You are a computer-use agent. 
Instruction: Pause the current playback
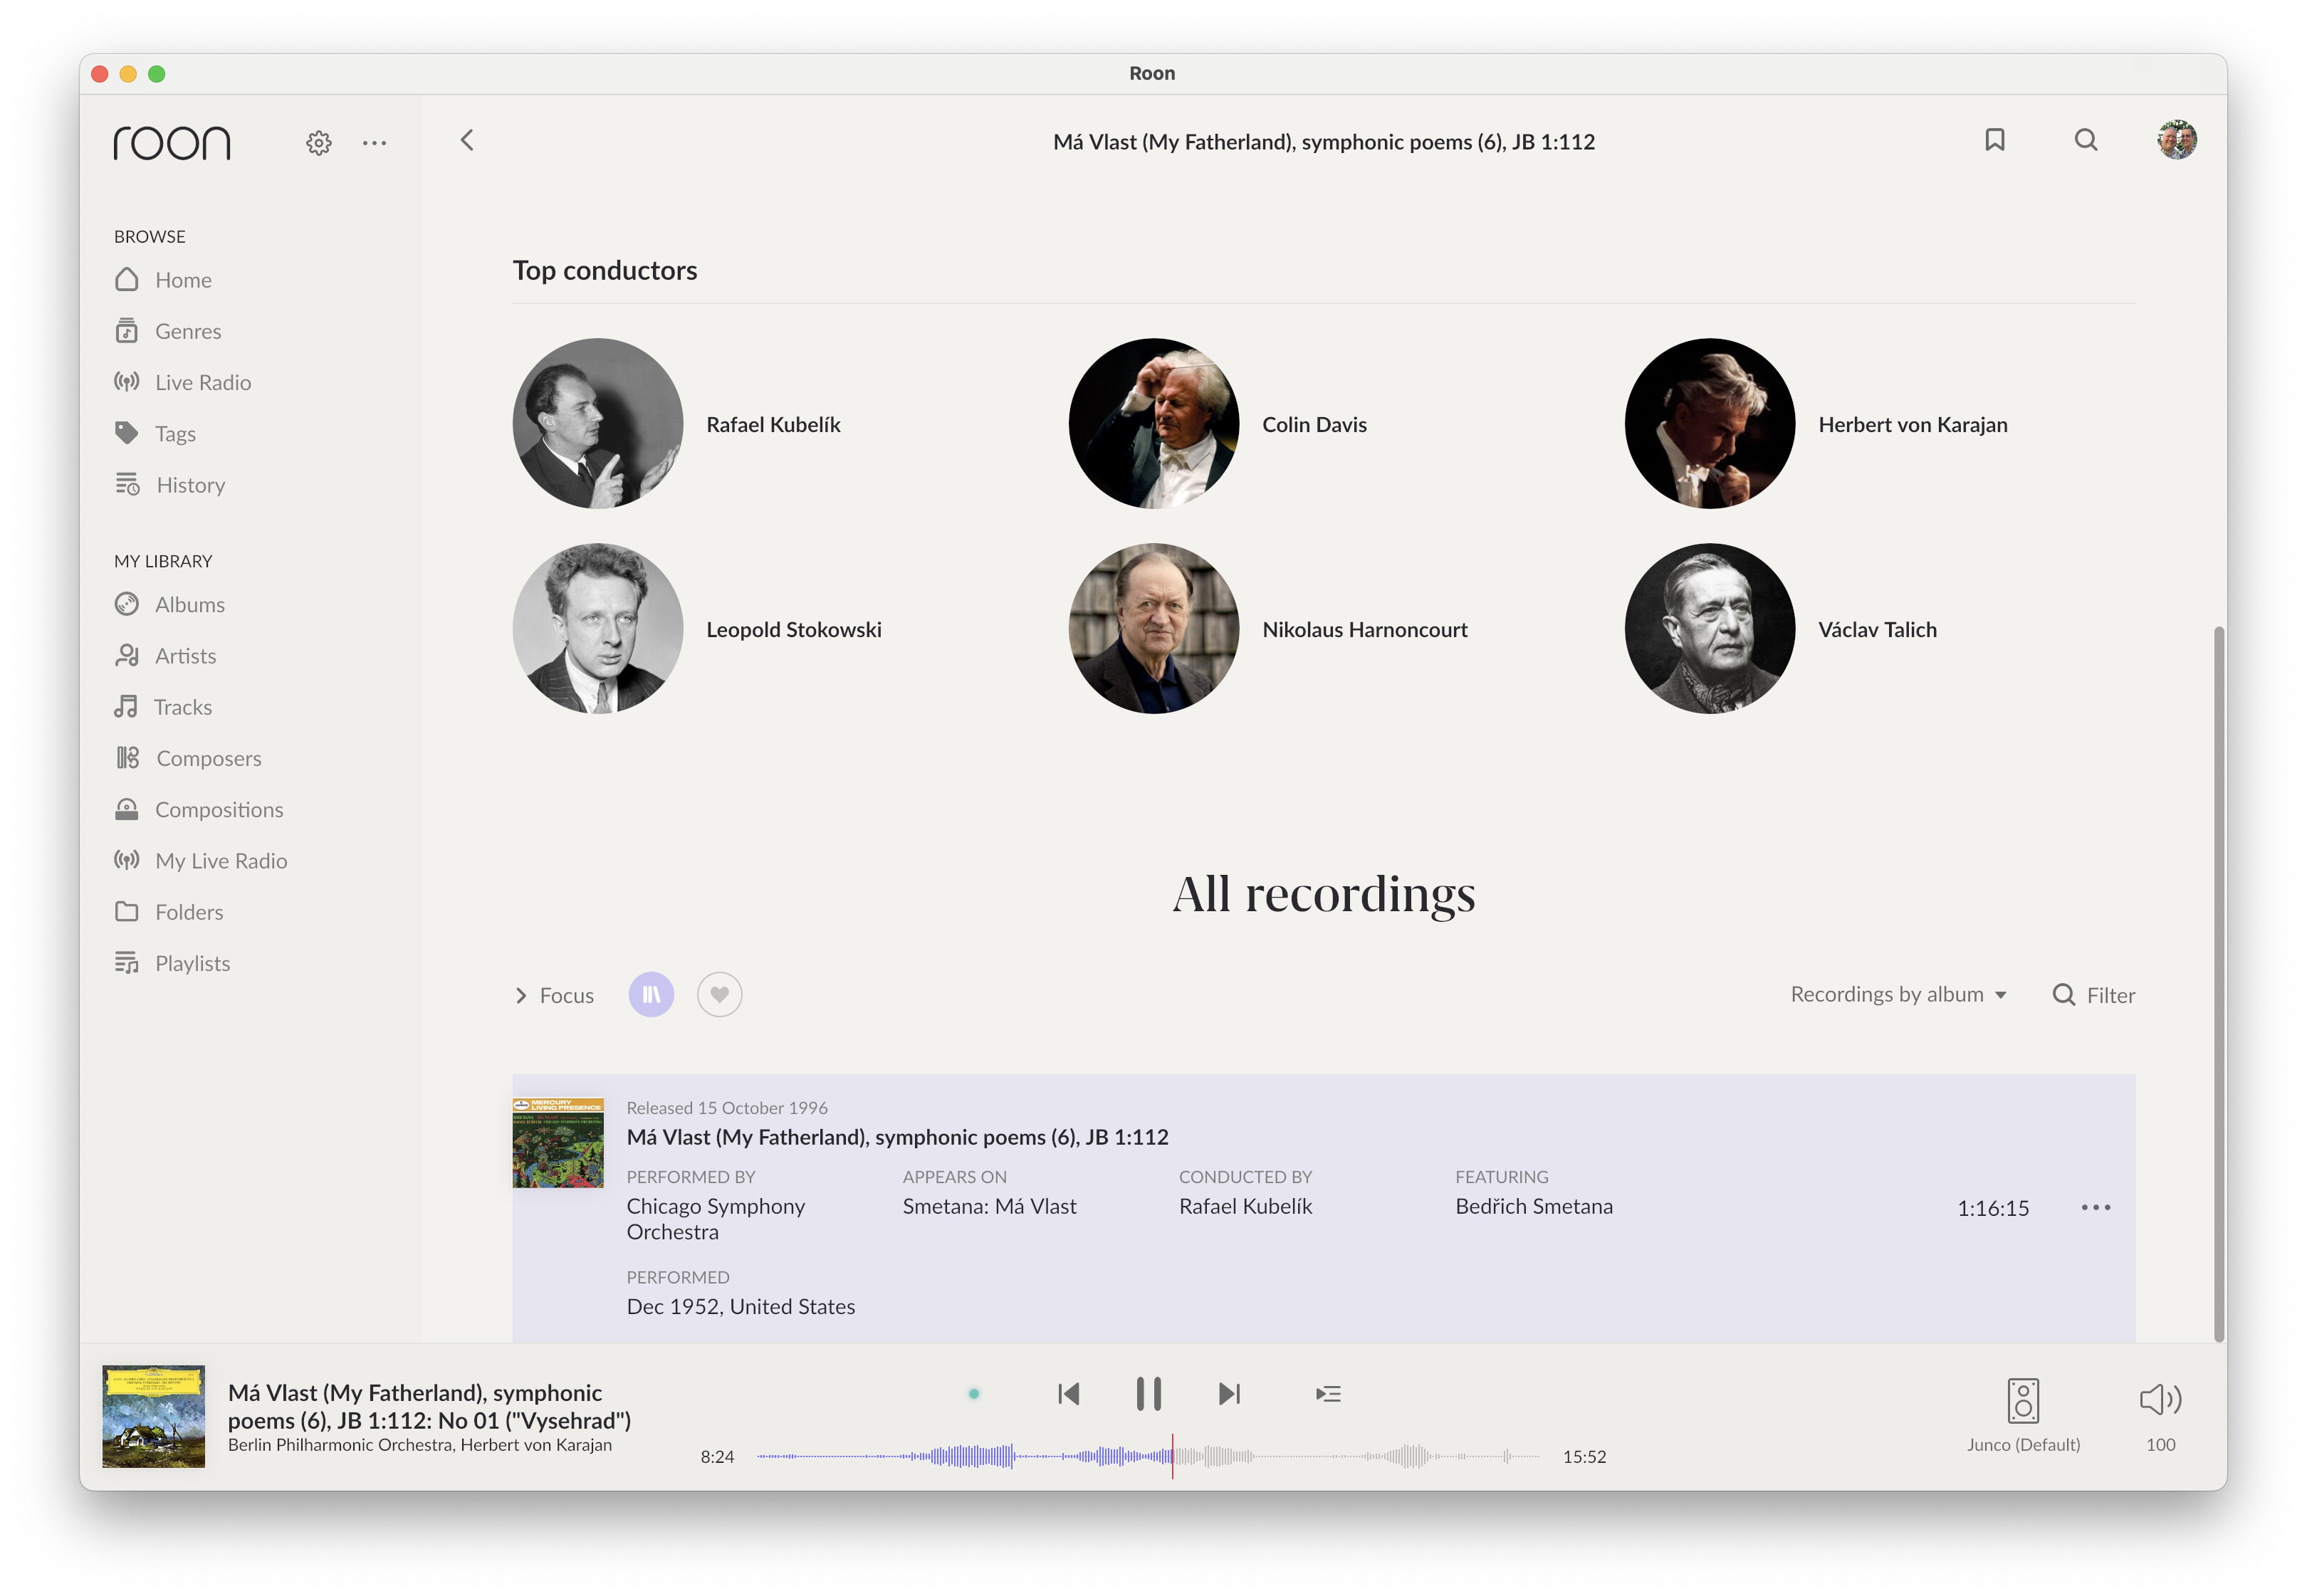point(1148,1393)
